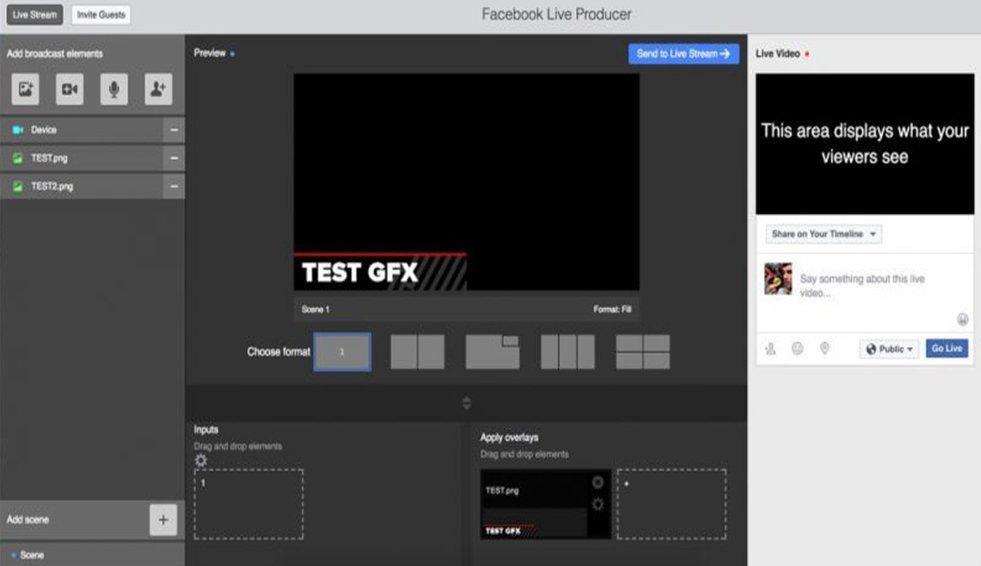Click the Add scene plus button
The width and height of the screenshot is (981, 566).
[x=163, y=520]
